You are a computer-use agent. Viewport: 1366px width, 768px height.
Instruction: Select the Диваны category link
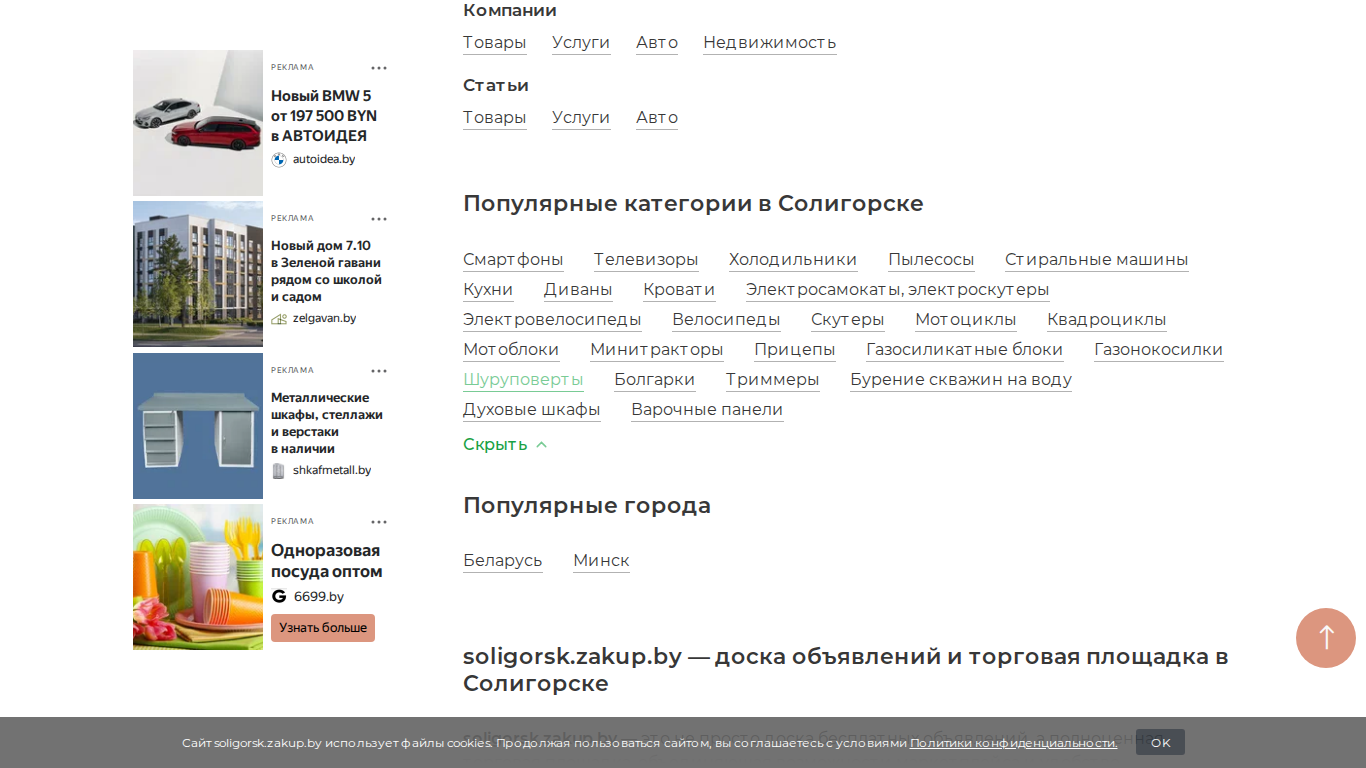[578, 289]
